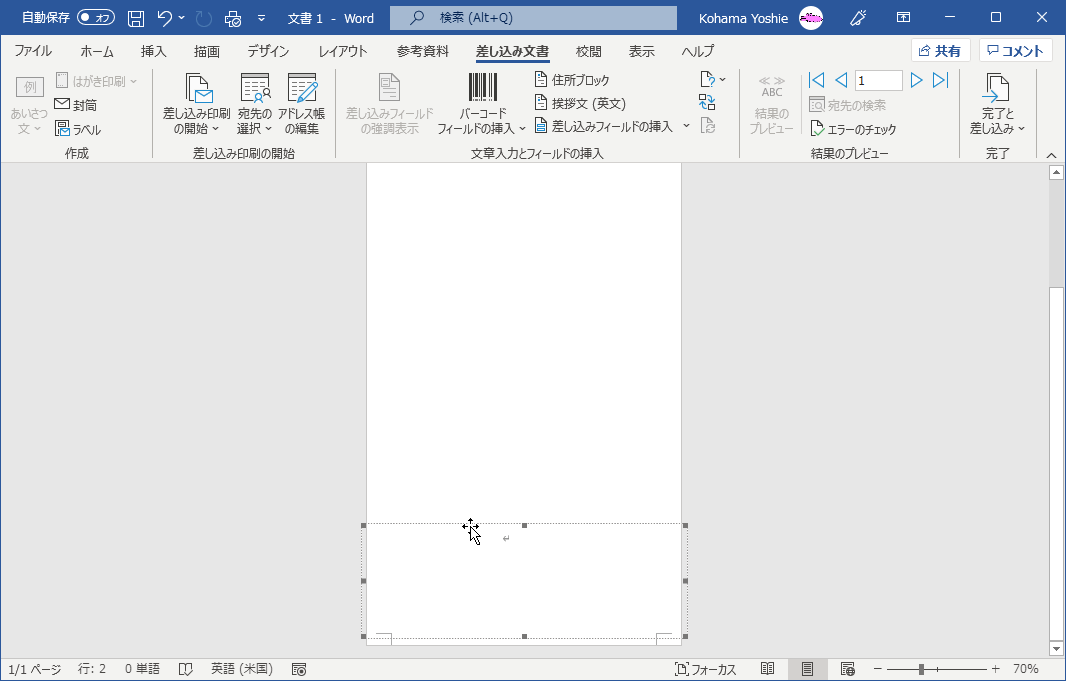Expand the 差し込みフィールドの挿入 dropdown arrow
This screenshot has height=681, width=1066.
tap(686, 126)
